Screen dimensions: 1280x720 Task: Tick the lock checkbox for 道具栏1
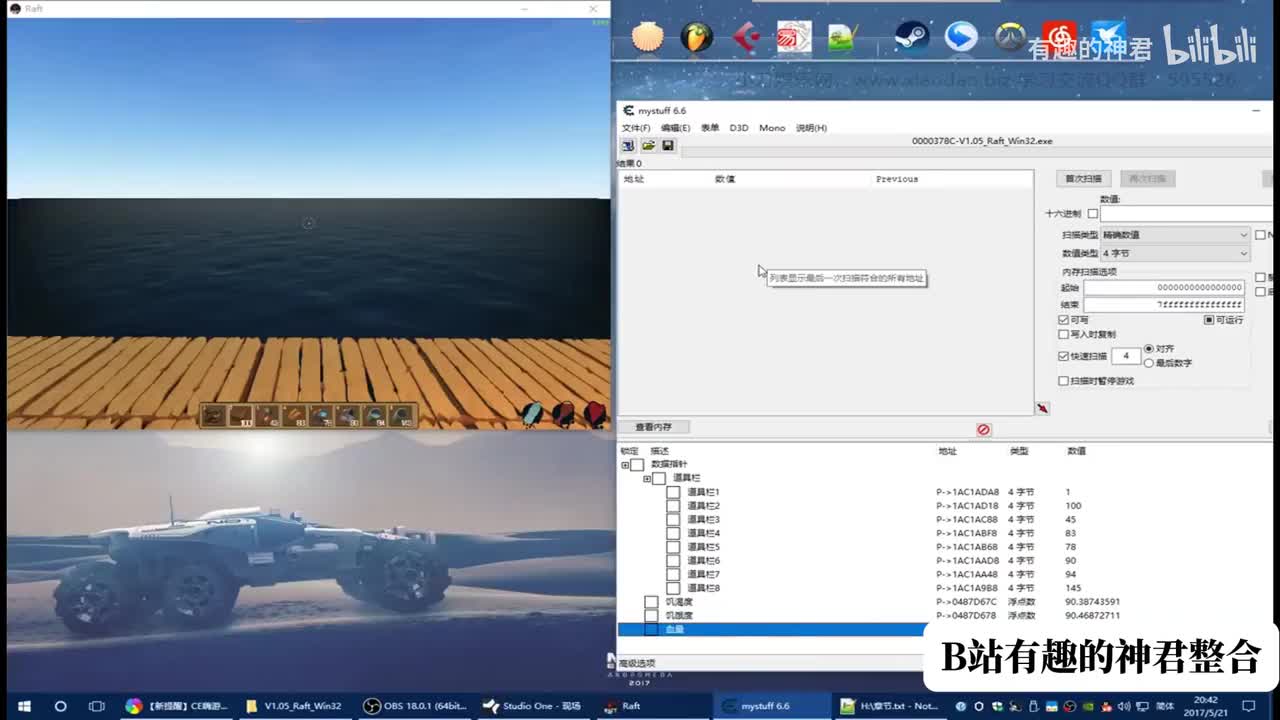(673, 492)
